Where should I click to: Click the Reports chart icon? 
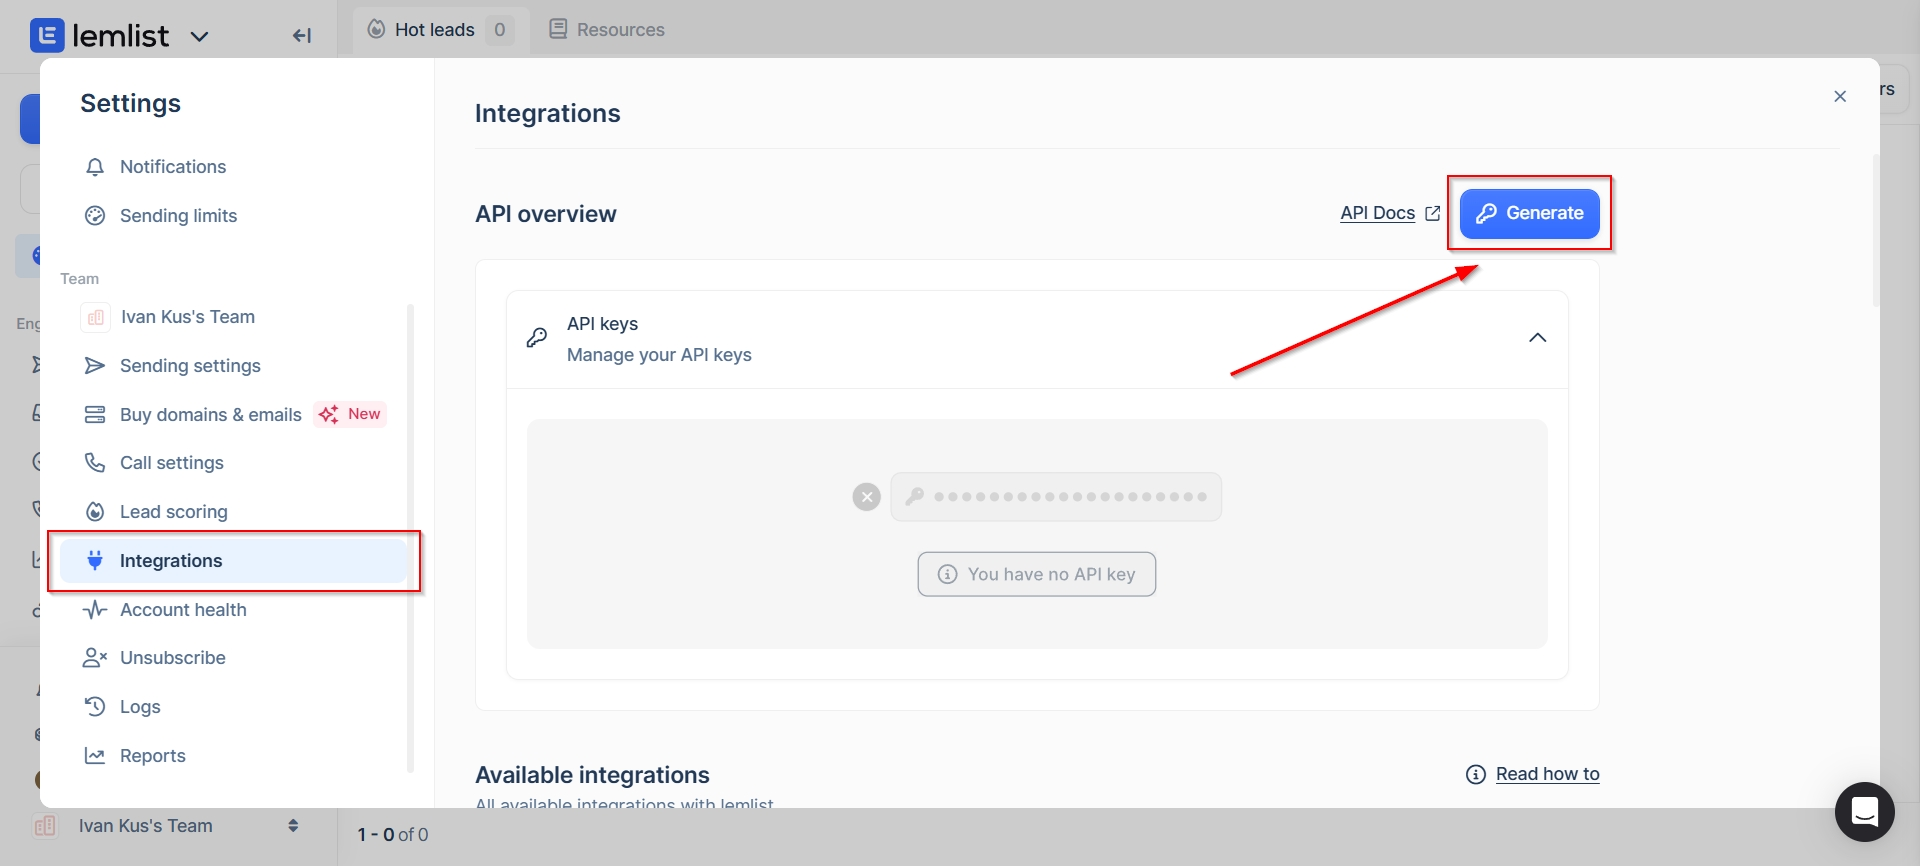pyautogui.click(x=95, y=756)
